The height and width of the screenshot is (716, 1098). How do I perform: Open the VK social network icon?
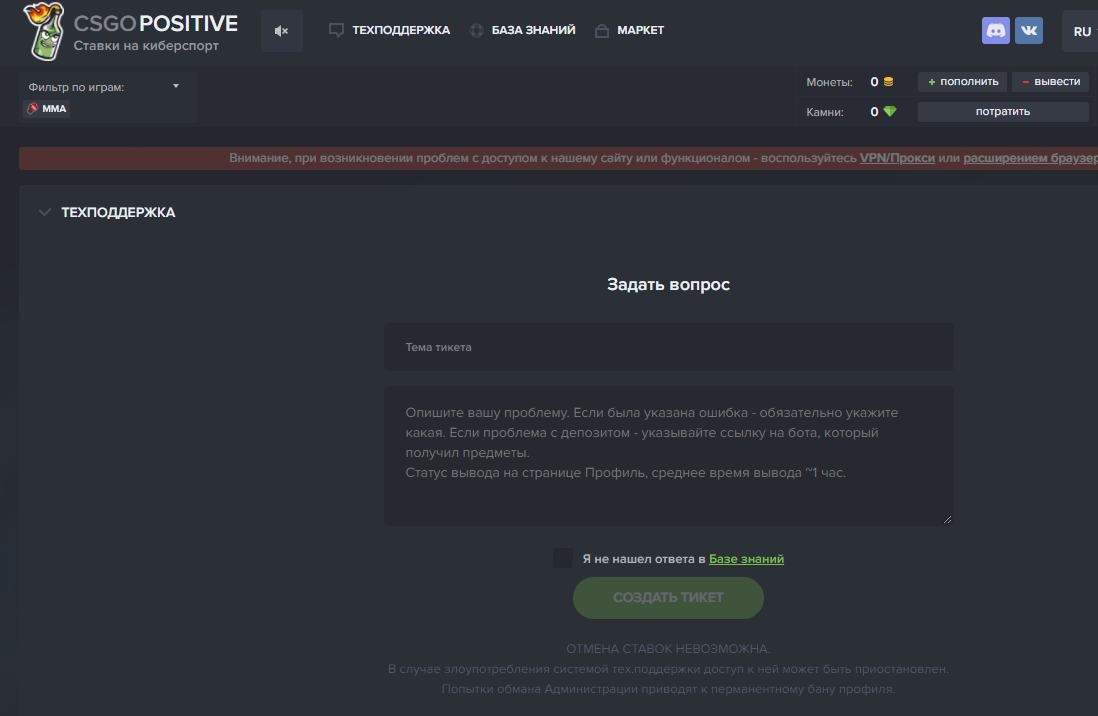pyautogui.click(x=1029, y=31)
